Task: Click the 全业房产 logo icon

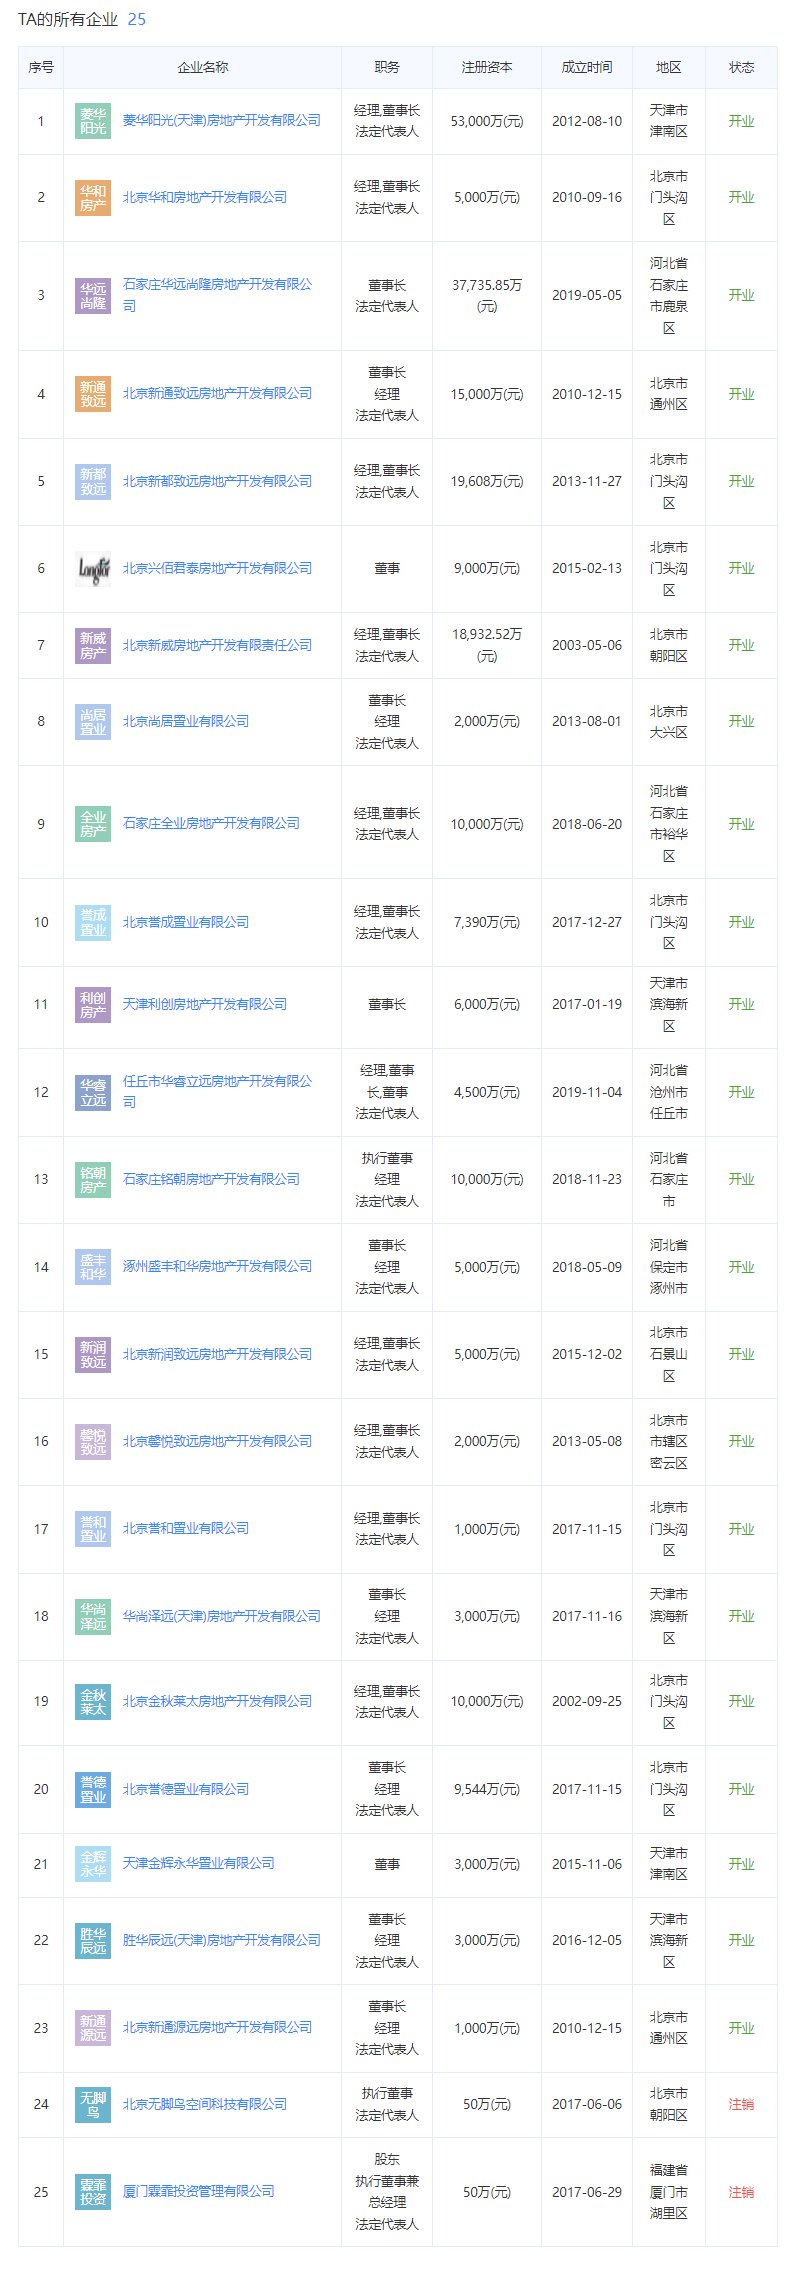Action: 93,824
